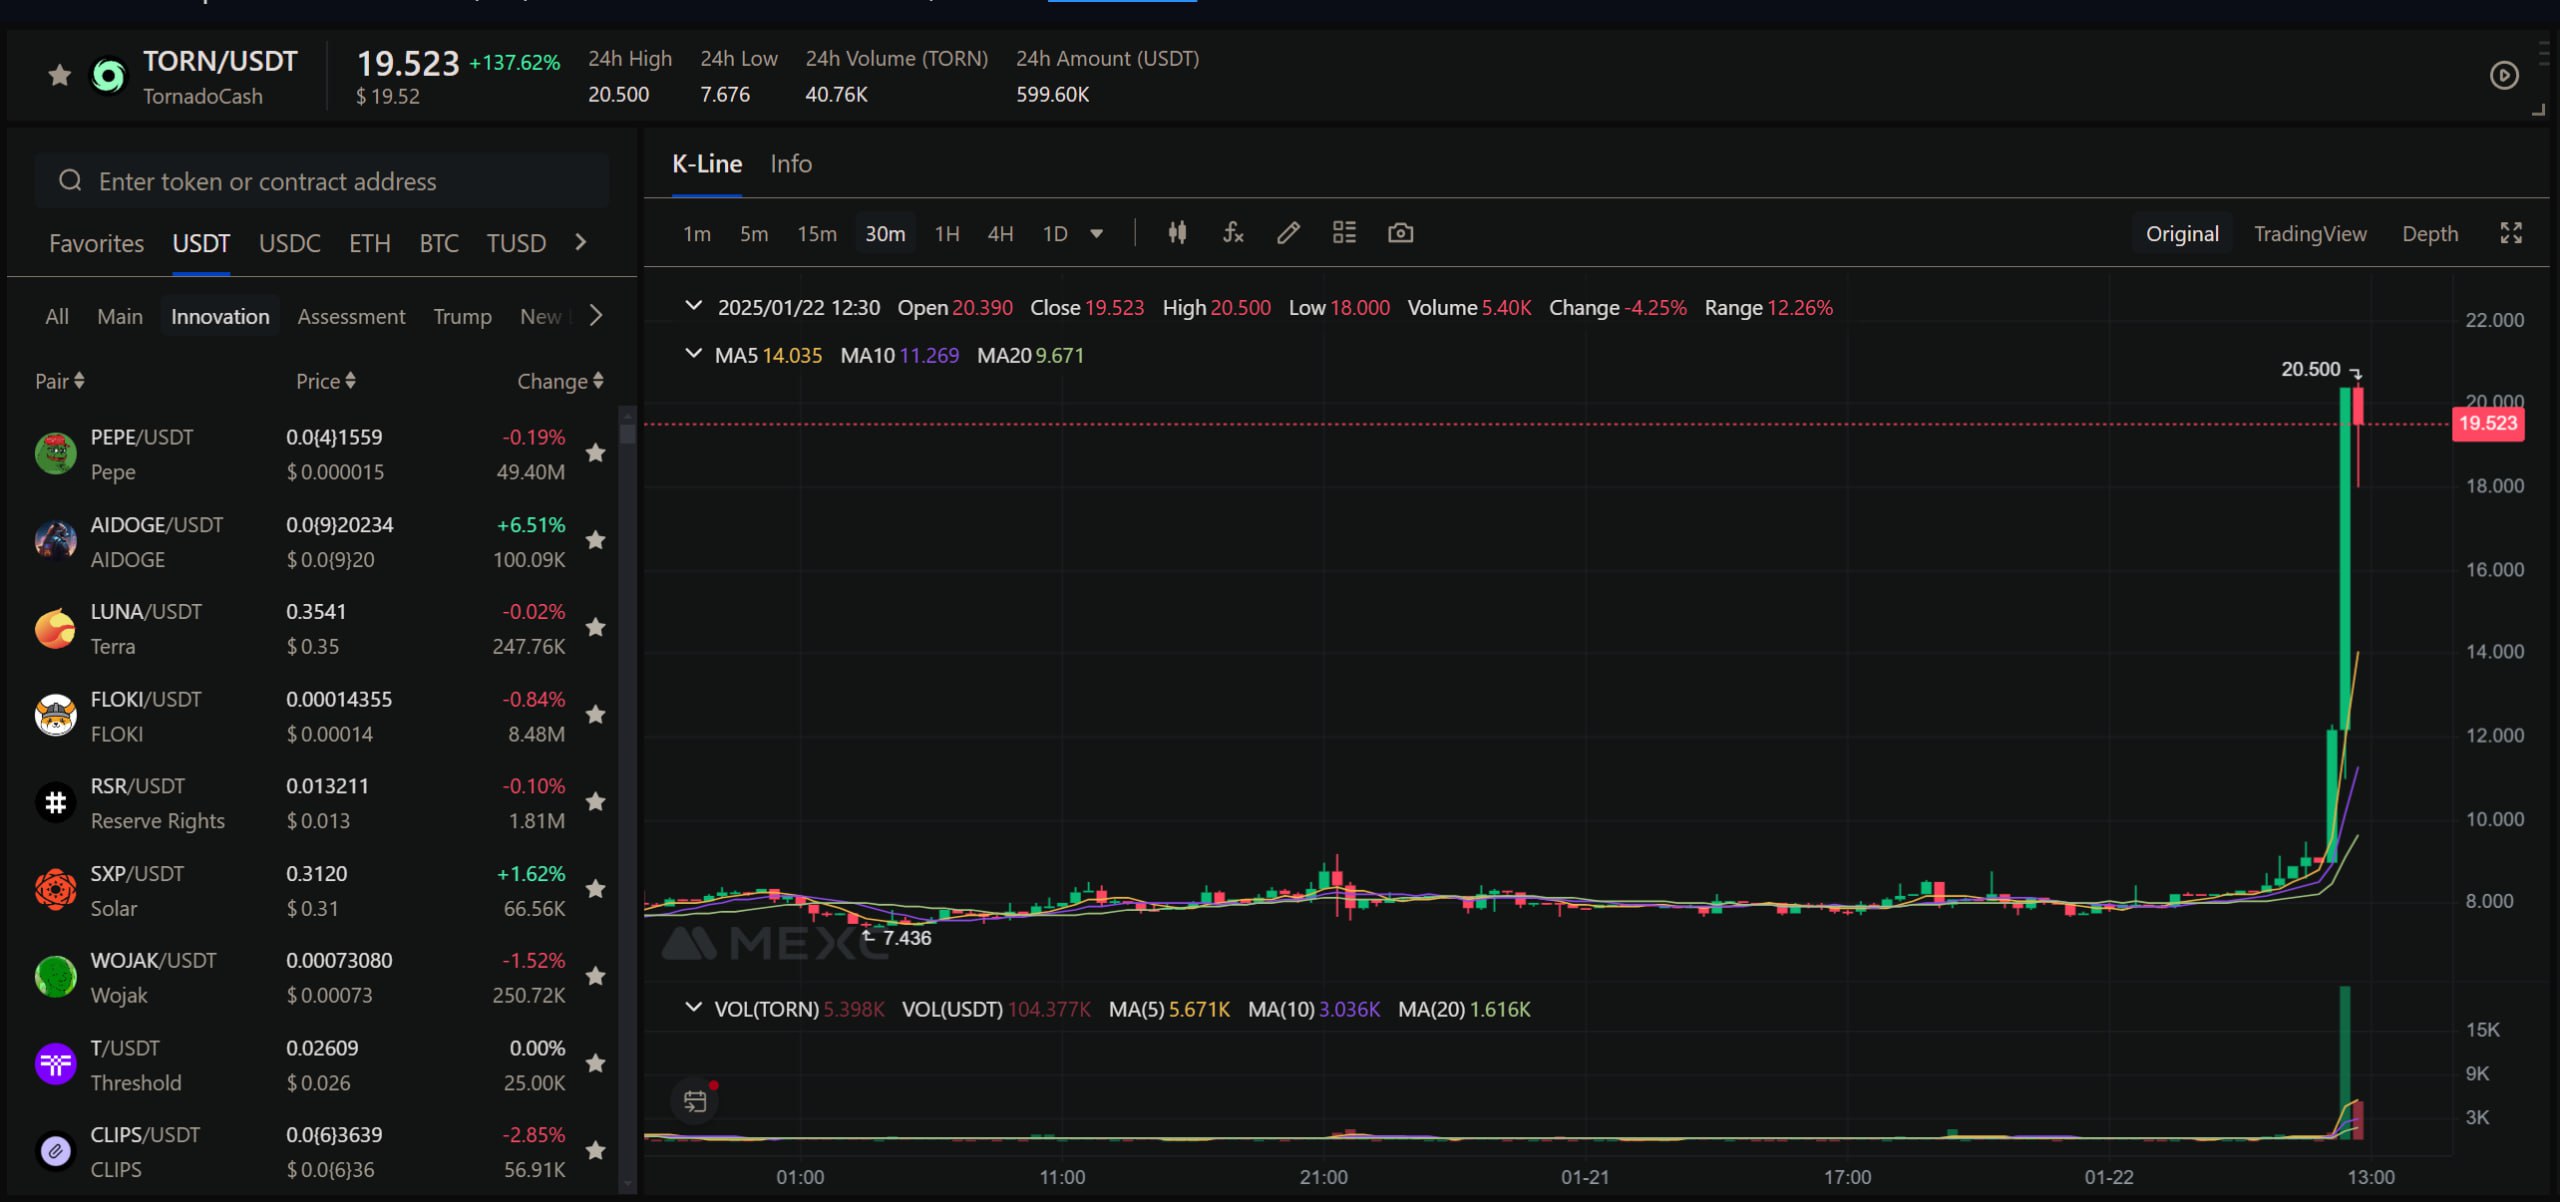Set chart interval to 1m
The image size is (2560, 1202).
(697, 234)
